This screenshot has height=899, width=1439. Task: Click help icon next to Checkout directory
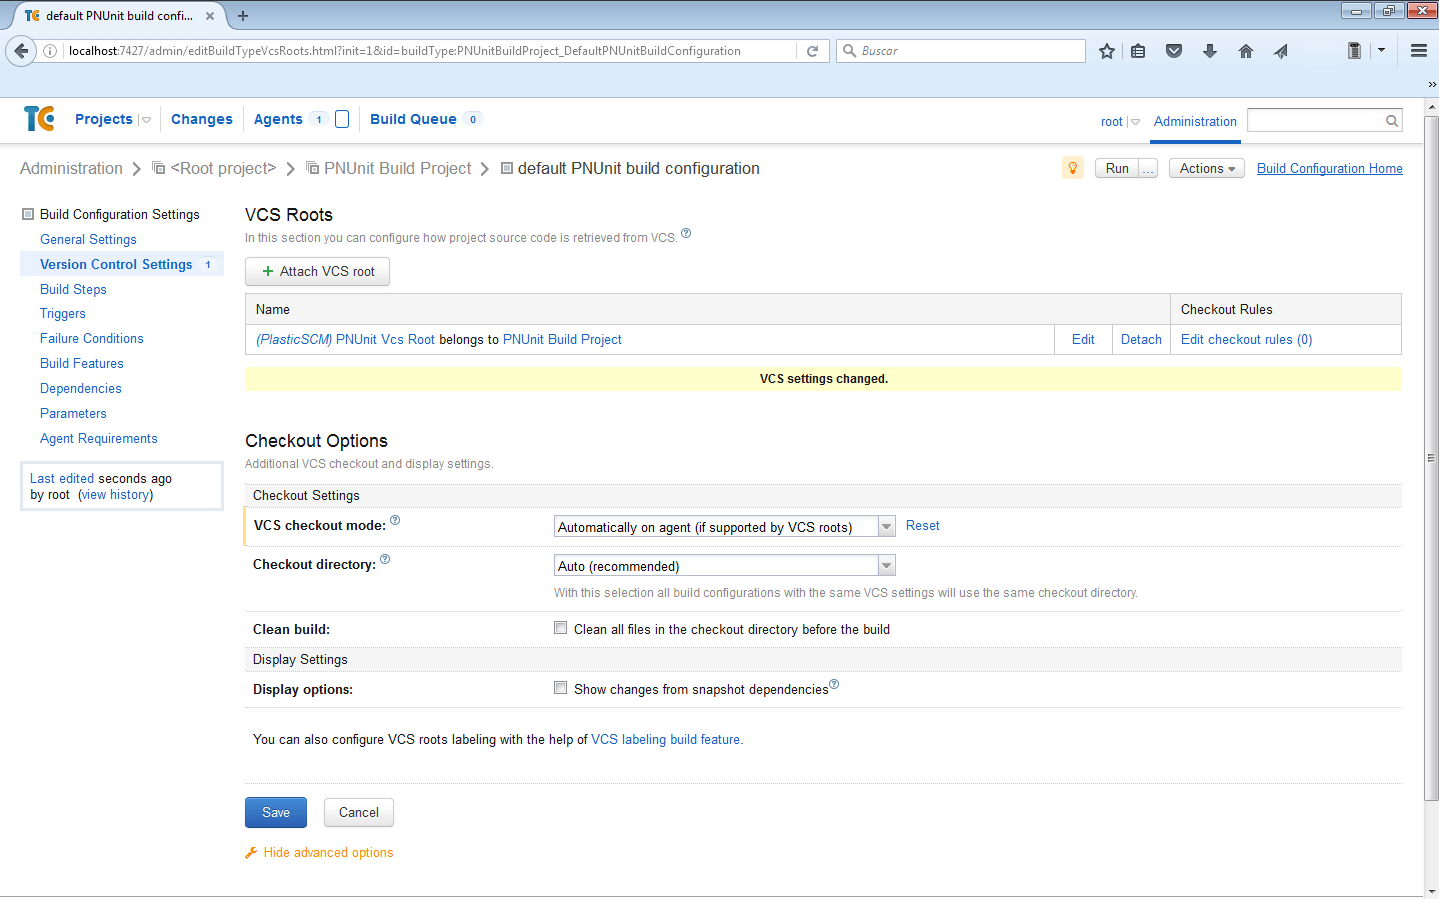click(x=385, y=560)
